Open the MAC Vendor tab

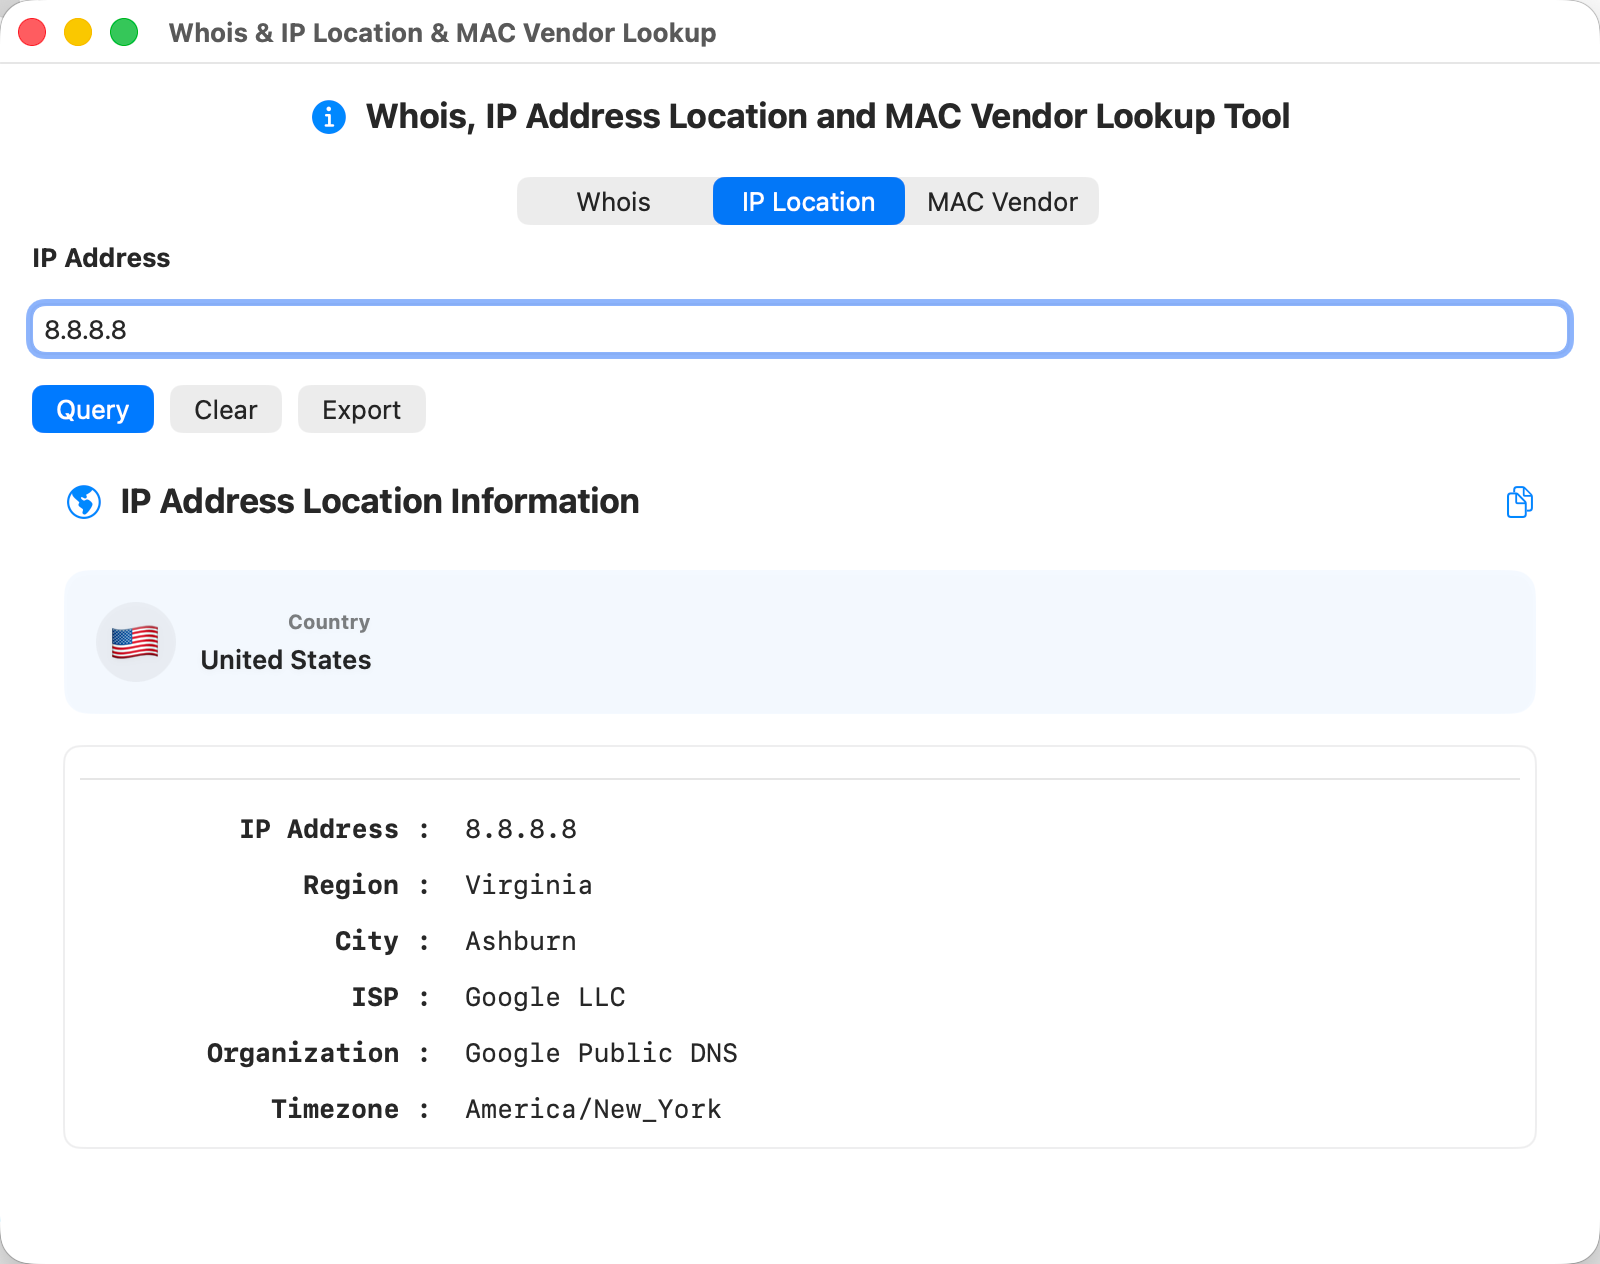1001,201
